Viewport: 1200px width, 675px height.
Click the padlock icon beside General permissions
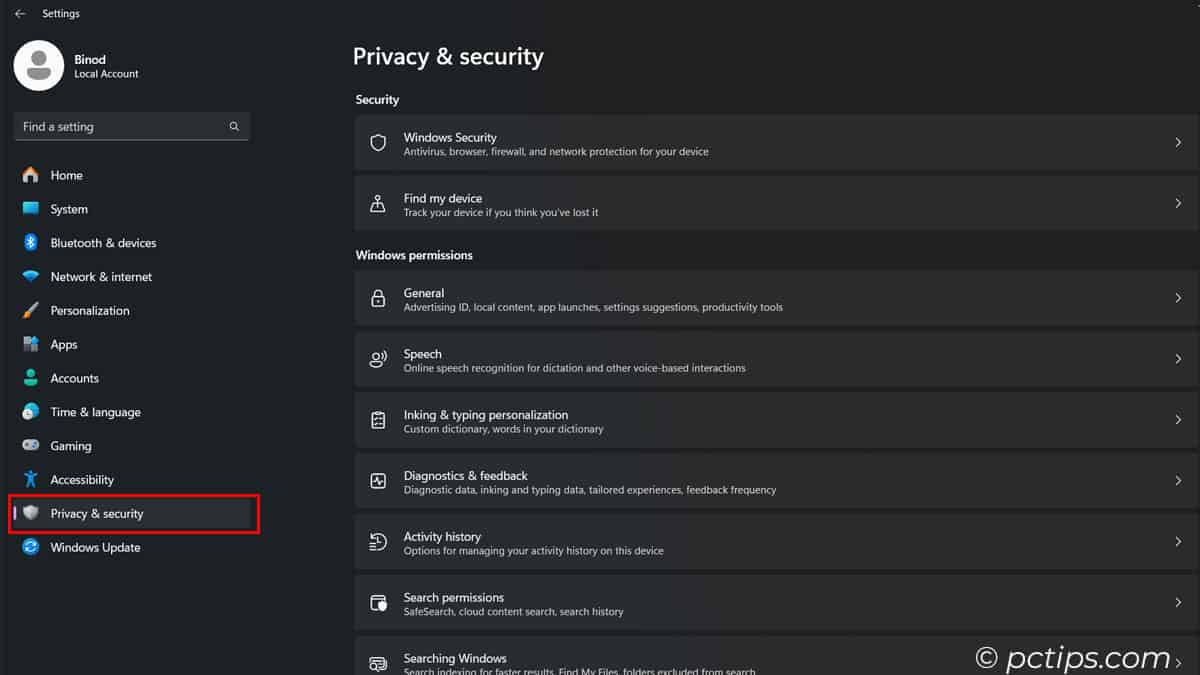click(x=377, y=299)
